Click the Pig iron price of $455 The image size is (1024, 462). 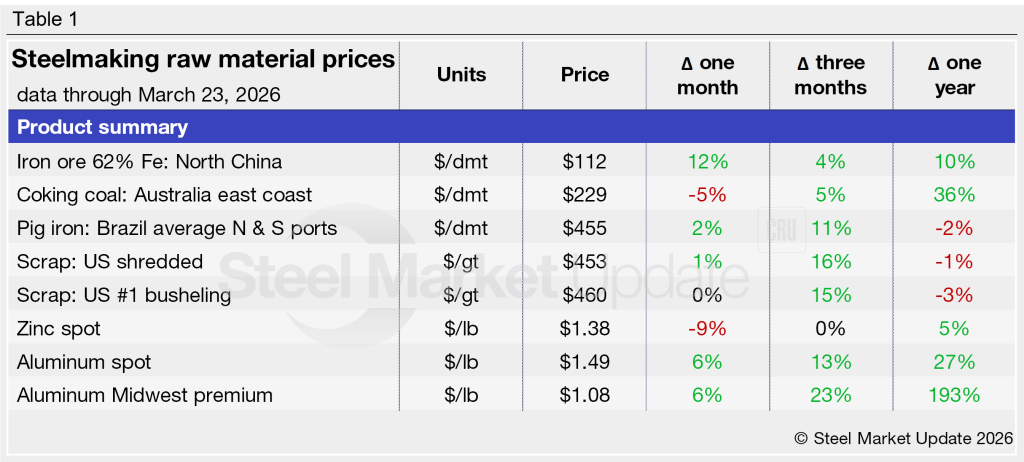(585, 228)
